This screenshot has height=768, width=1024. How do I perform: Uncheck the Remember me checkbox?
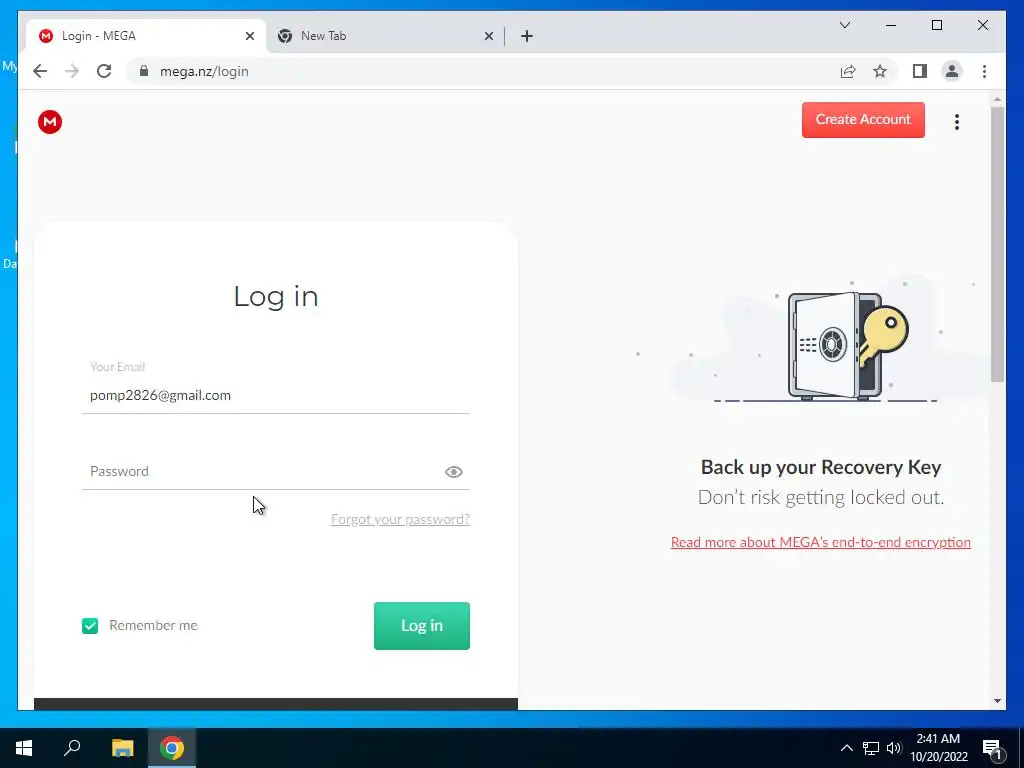tap(90, 626)
